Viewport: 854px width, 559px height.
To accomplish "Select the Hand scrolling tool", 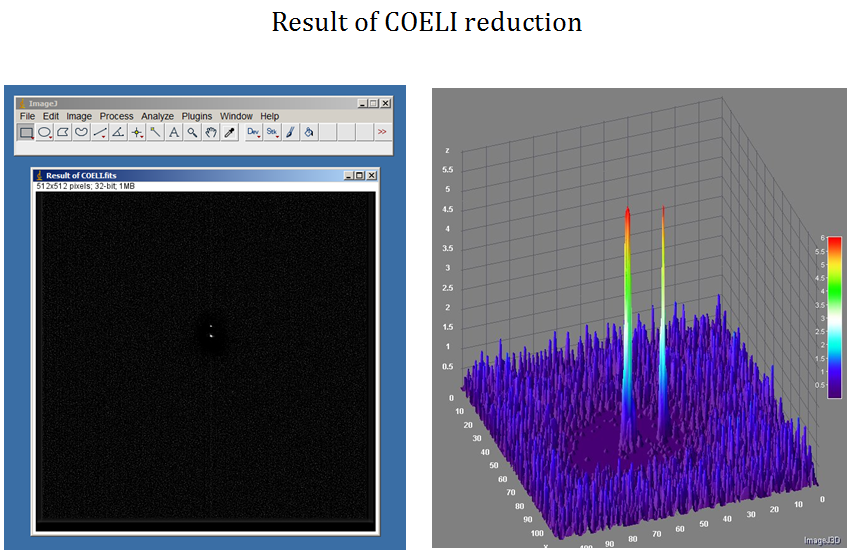I will [x=210, y=132].
